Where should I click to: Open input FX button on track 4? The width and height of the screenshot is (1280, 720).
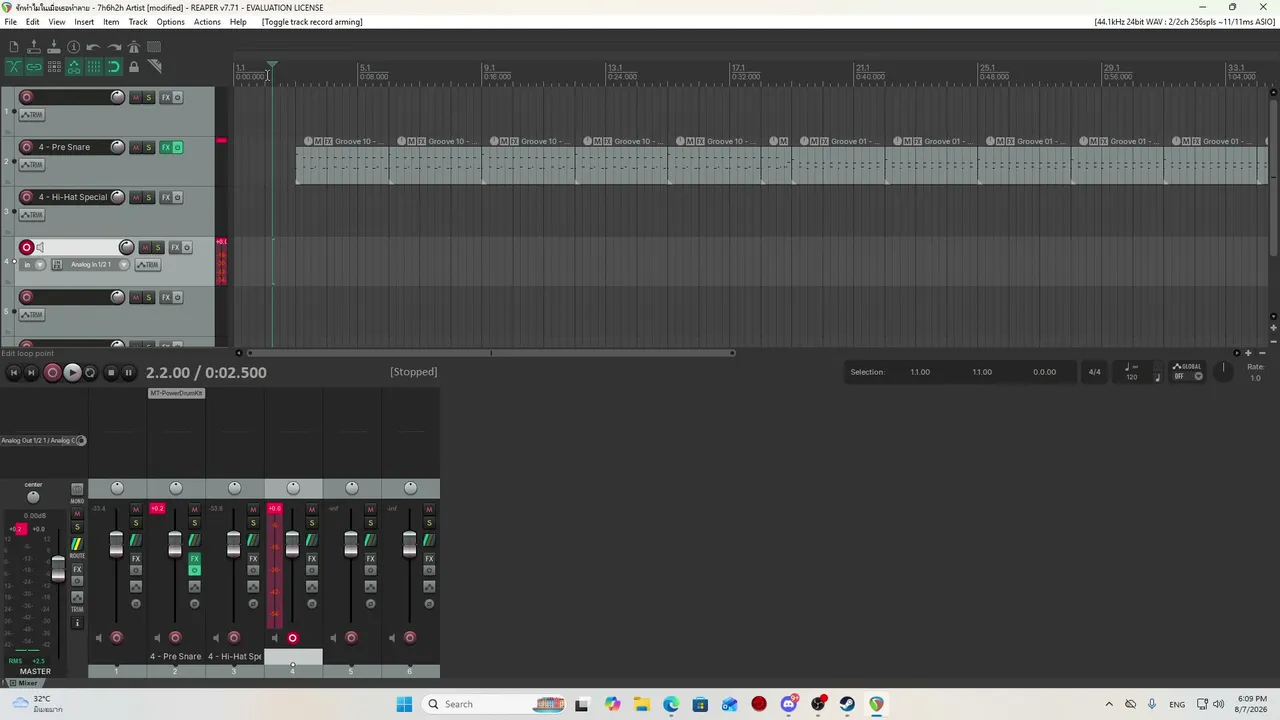point(57,265)
